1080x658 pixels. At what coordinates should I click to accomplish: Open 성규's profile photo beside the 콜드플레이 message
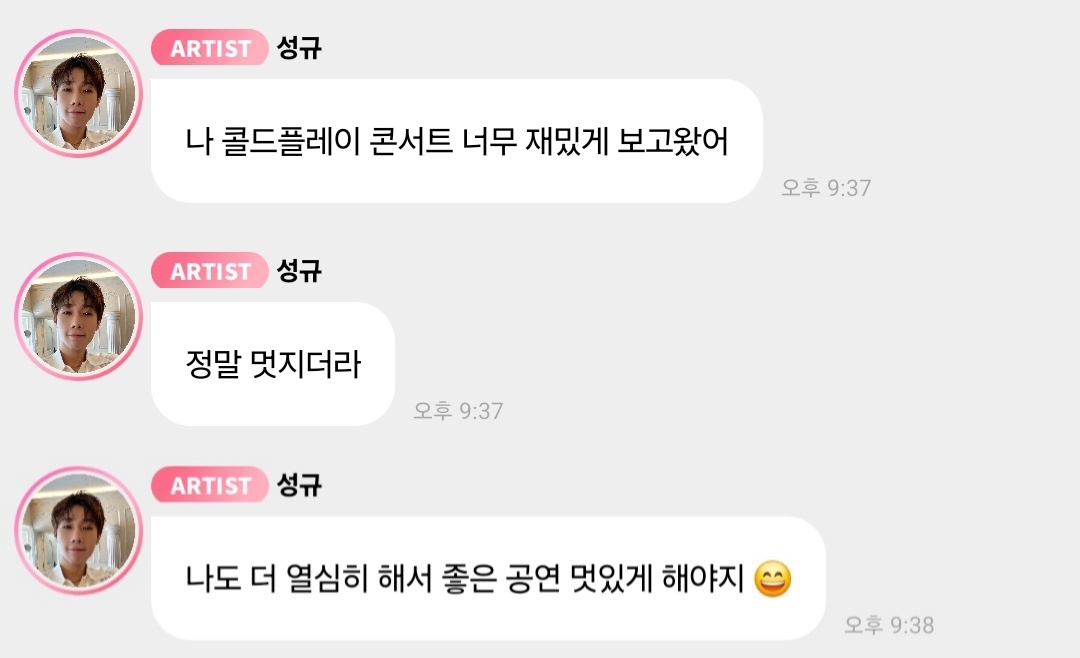click(x=79, y=93)
